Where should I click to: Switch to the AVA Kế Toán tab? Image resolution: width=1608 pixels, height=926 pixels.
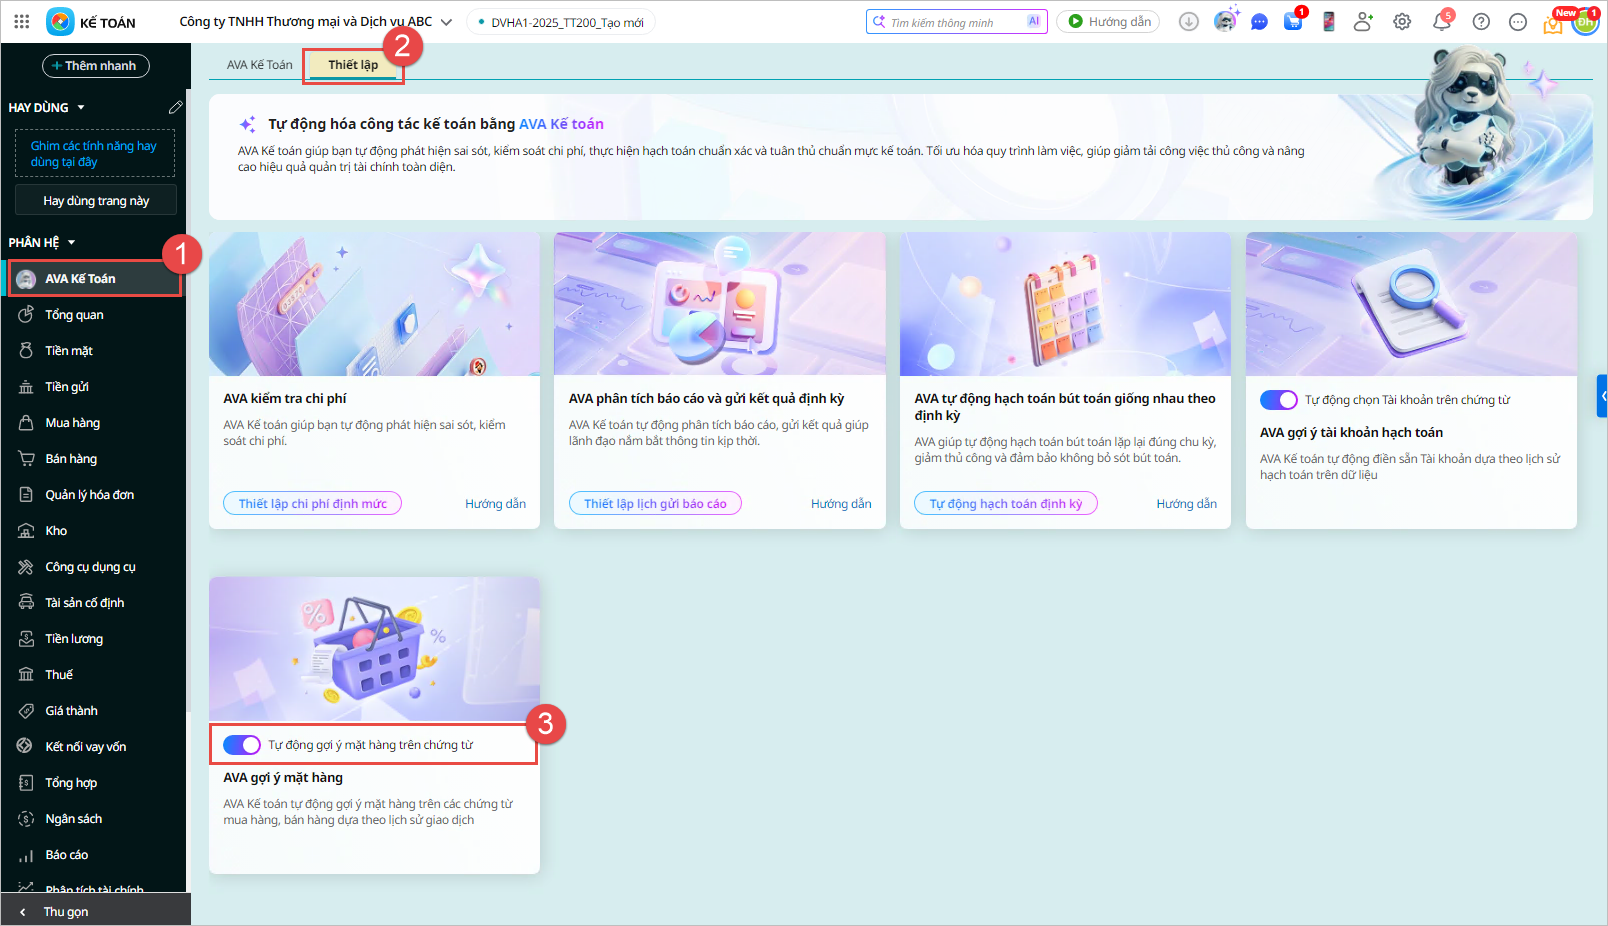(260, 65)
